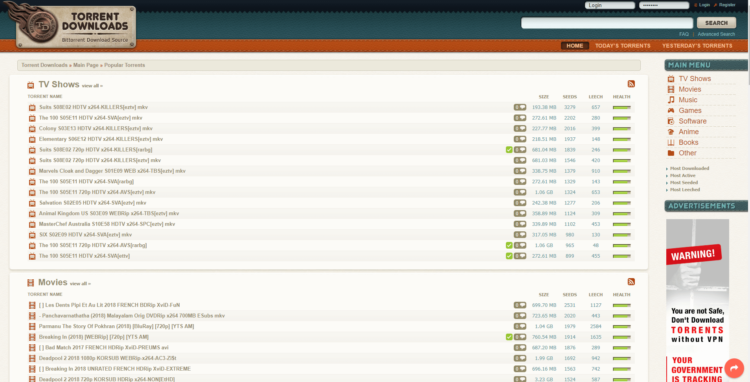This screenshot has height=382, width=750.
Task: Click the Login link at top right
Action: tap(704, 5)
